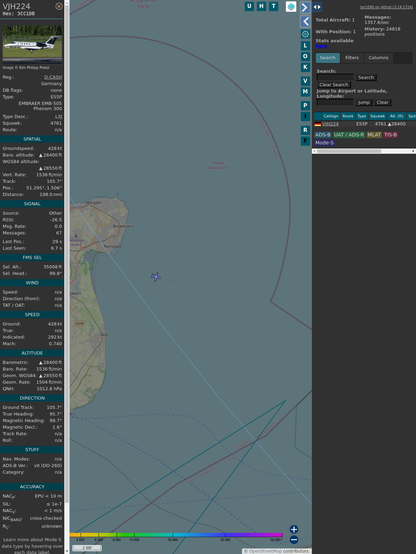Collapse sidebar with left chevron arrow
Viewport: 416px width, 554px height.
click(x=305, y=22)
